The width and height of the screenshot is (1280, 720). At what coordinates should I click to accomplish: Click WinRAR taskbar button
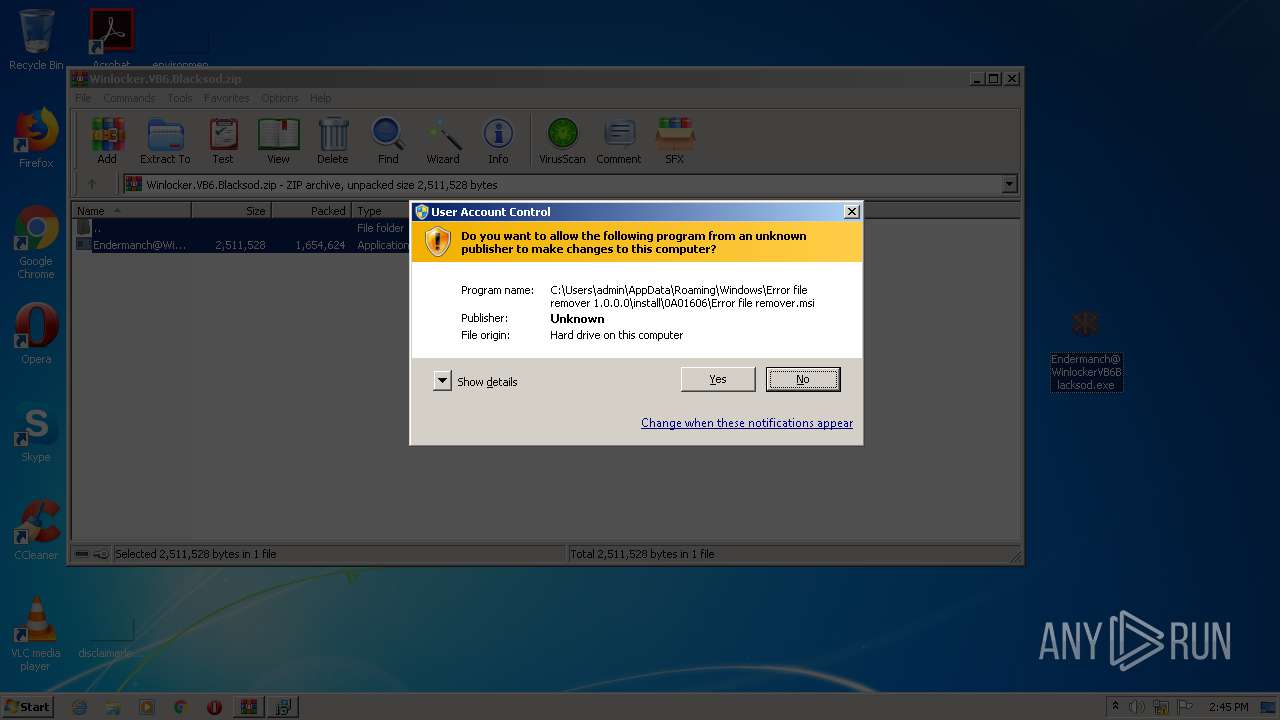(x=248, y=707)
